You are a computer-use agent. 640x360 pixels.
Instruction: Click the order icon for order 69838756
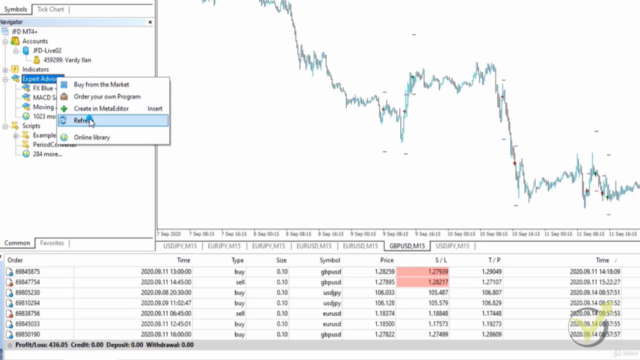pos(9,314)
